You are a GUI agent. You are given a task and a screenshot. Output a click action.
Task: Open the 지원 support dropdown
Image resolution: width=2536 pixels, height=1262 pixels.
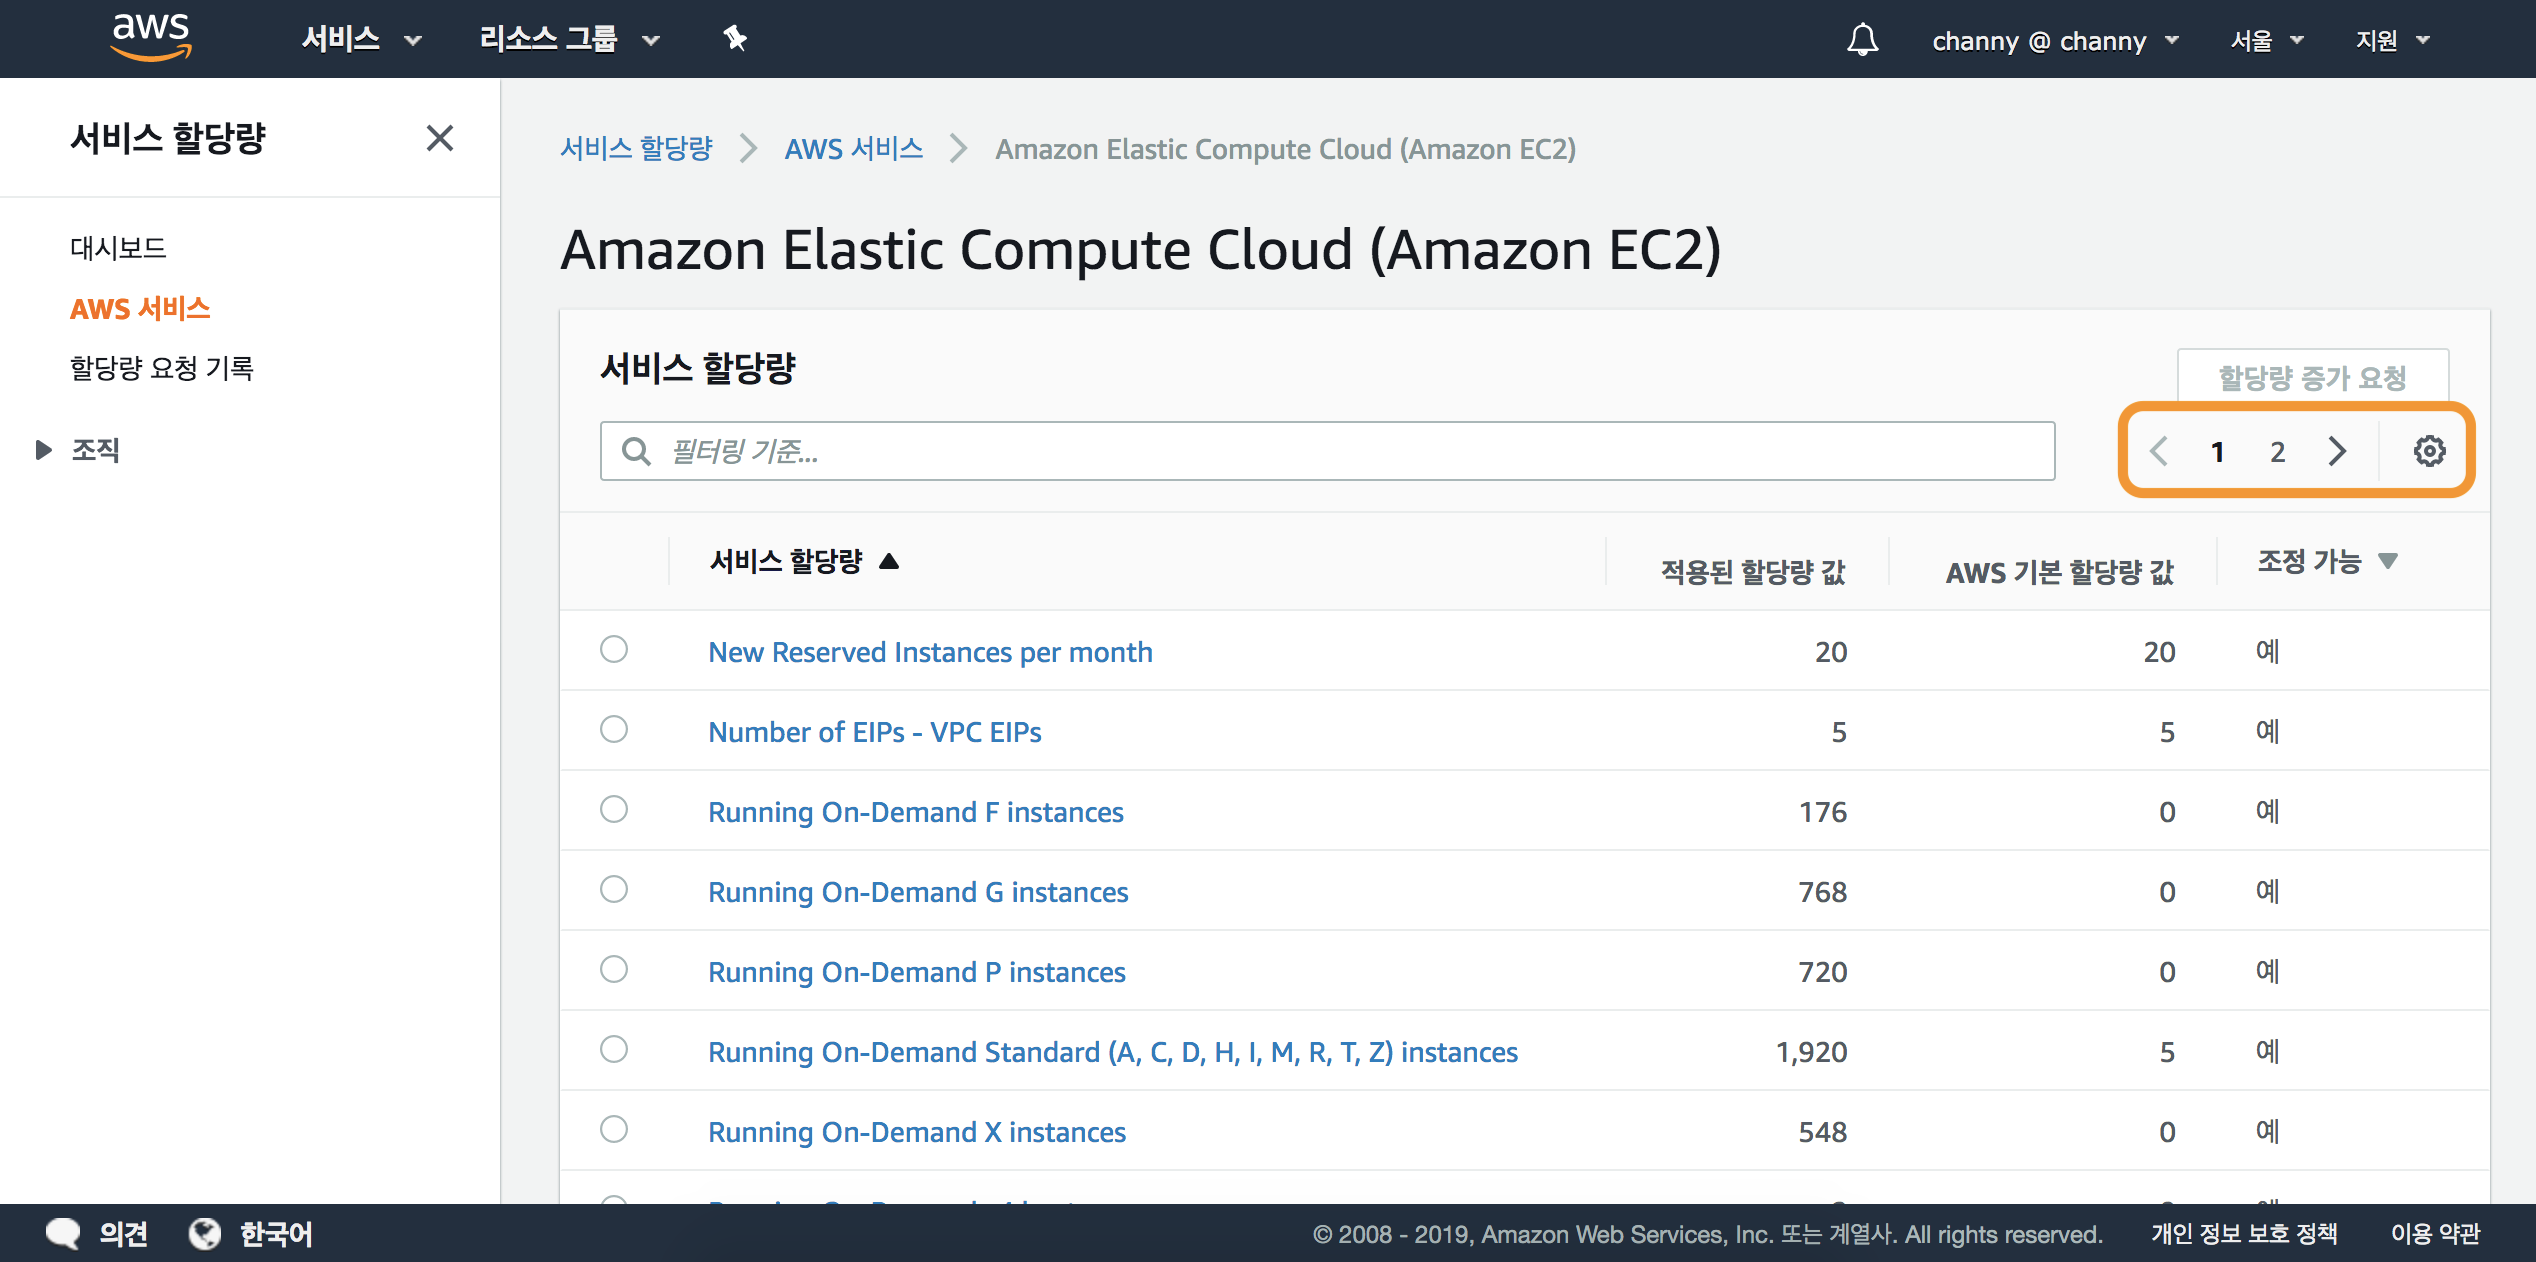tap(2392, 41)
